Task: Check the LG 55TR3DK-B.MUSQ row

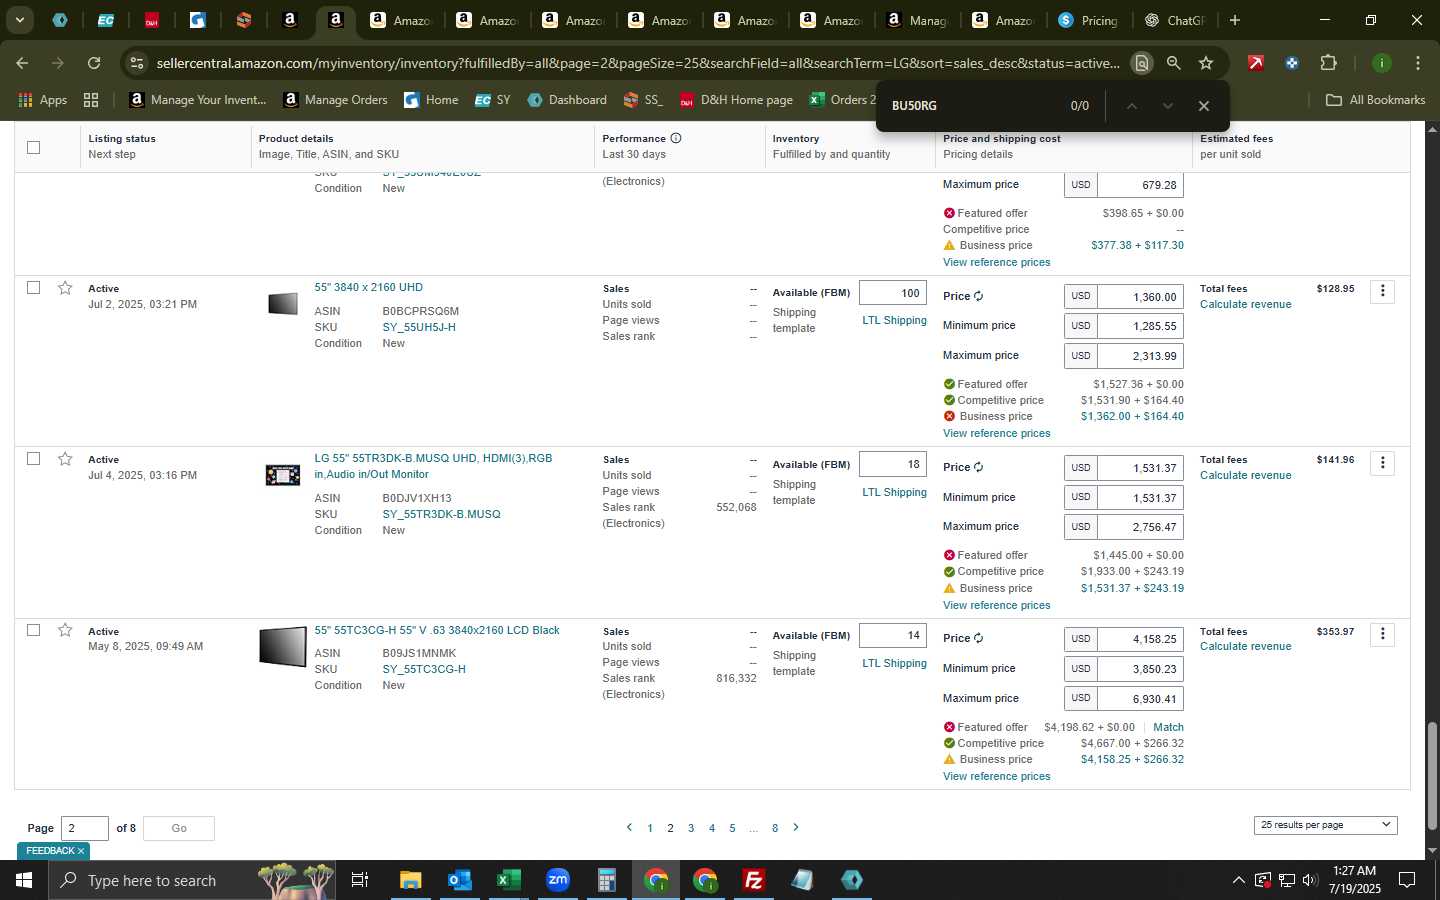Action: click(33, 458)
